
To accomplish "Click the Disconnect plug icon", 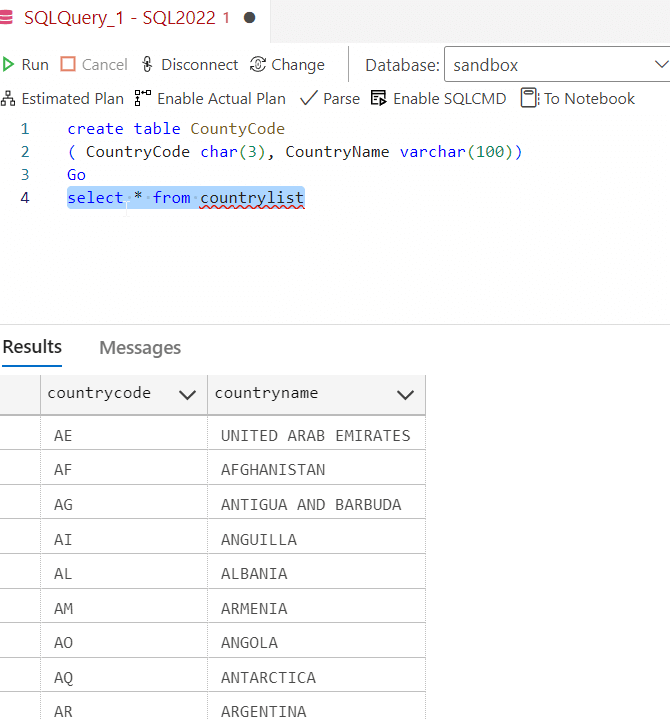I will coord(148,65).
